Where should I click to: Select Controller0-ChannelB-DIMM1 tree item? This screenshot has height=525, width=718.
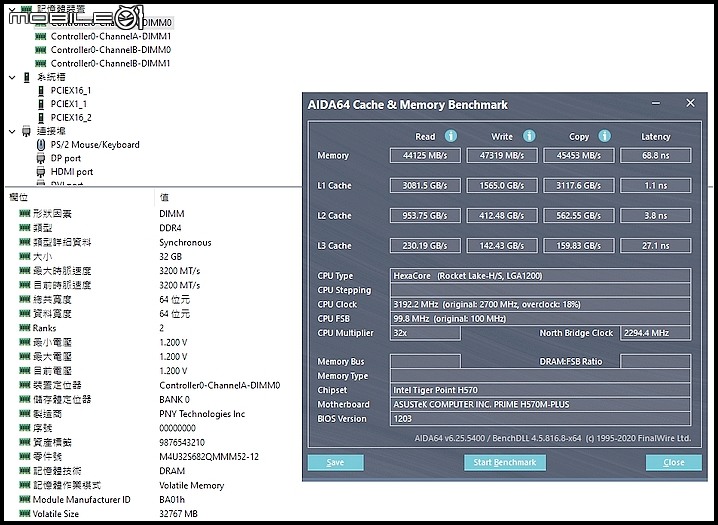point(110,63)
